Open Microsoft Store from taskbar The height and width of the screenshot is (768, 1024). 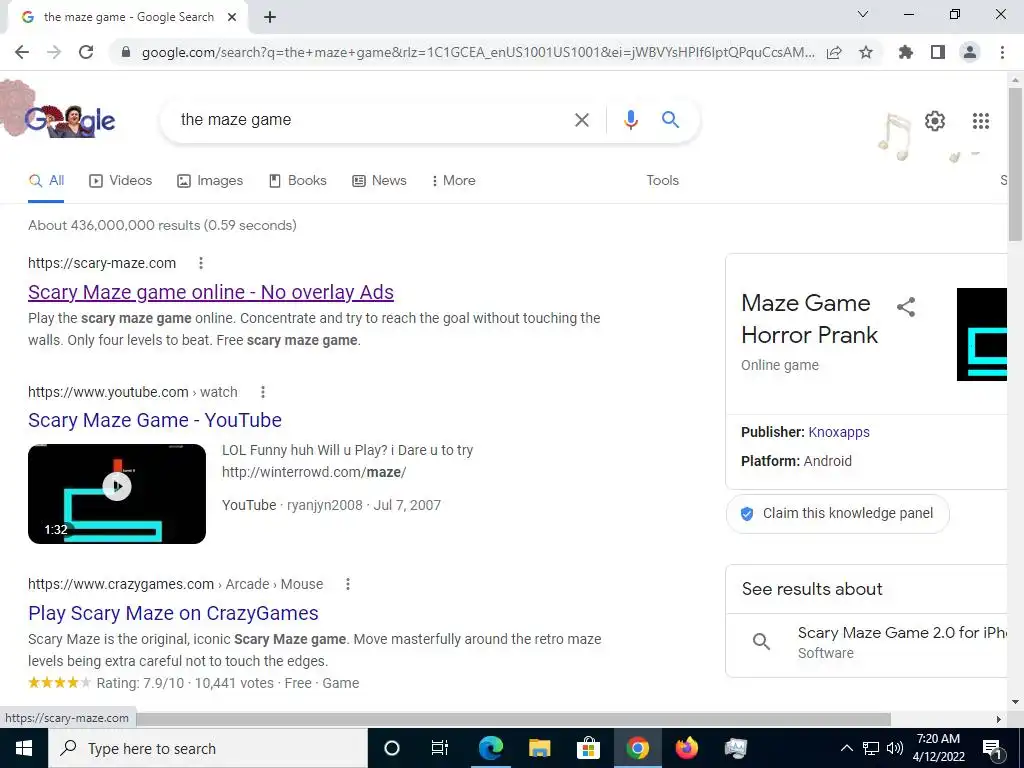click(x=588, y=748)
